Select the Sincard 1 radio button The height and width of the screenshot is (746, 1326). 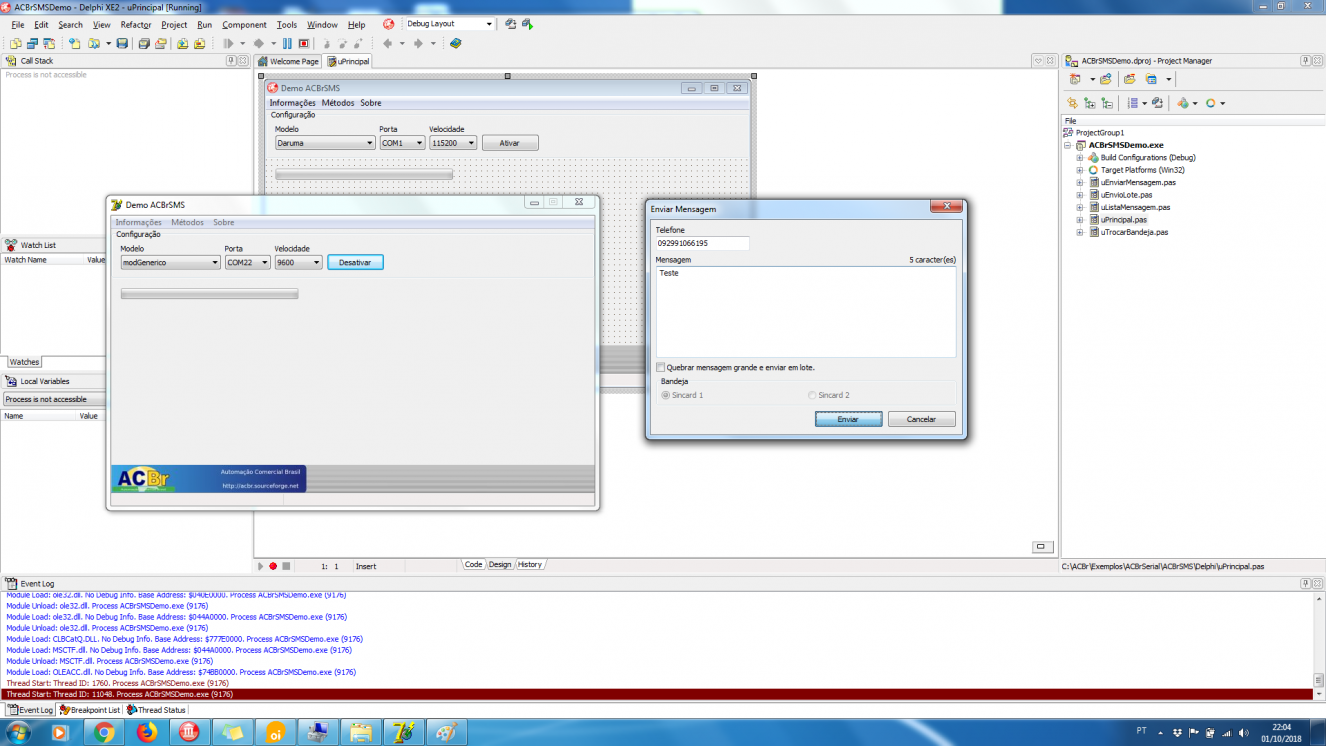click(x=666, y=395)
